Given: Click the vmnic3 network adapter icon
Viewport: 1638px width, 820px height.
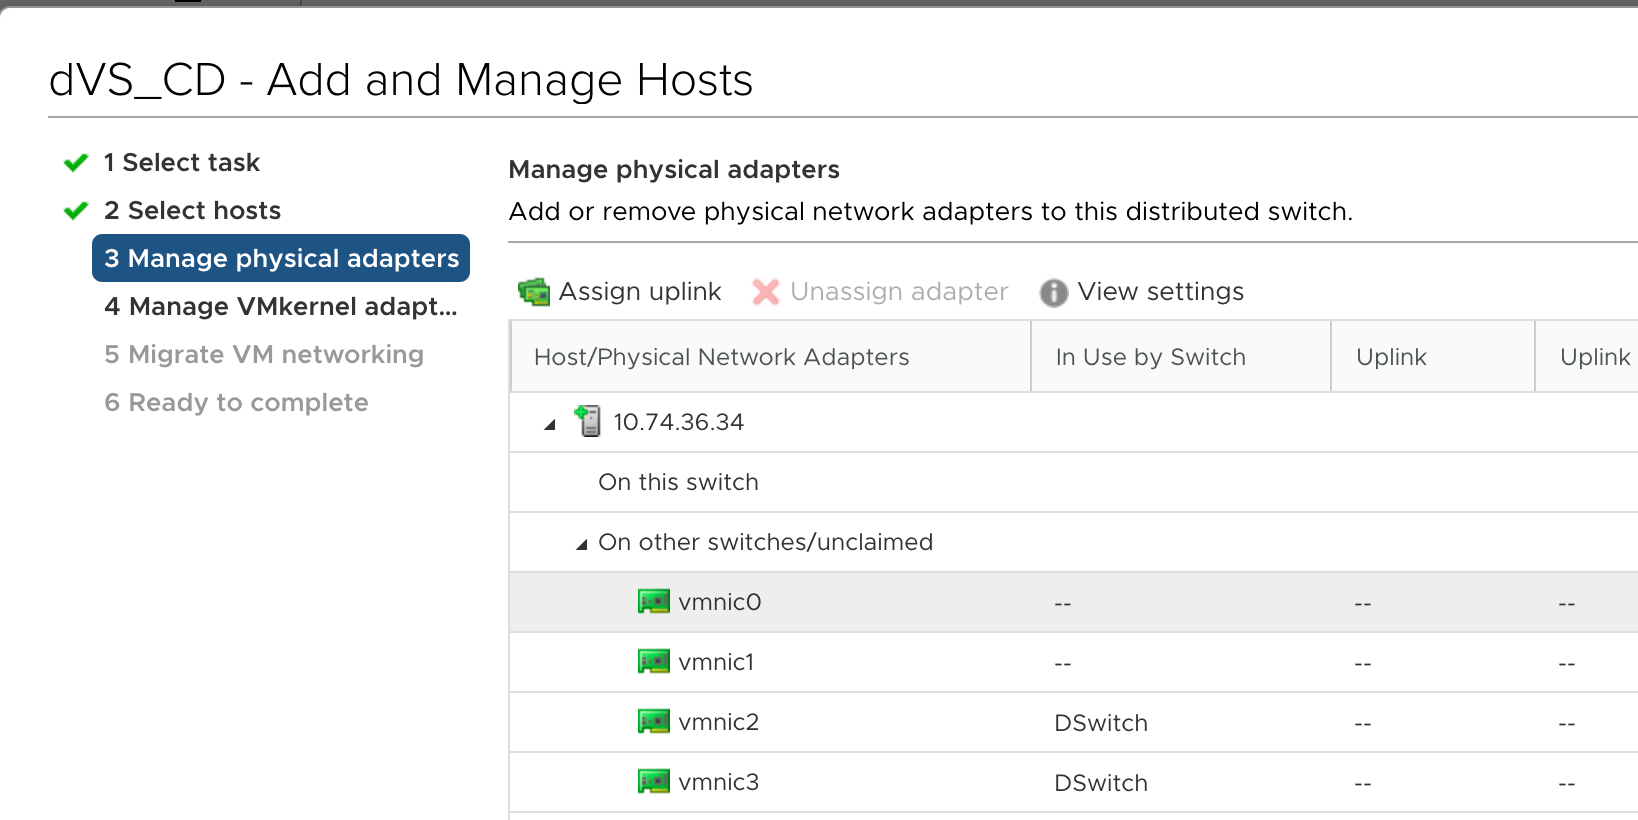Looking at the screenshot, I should click(654, 782).
